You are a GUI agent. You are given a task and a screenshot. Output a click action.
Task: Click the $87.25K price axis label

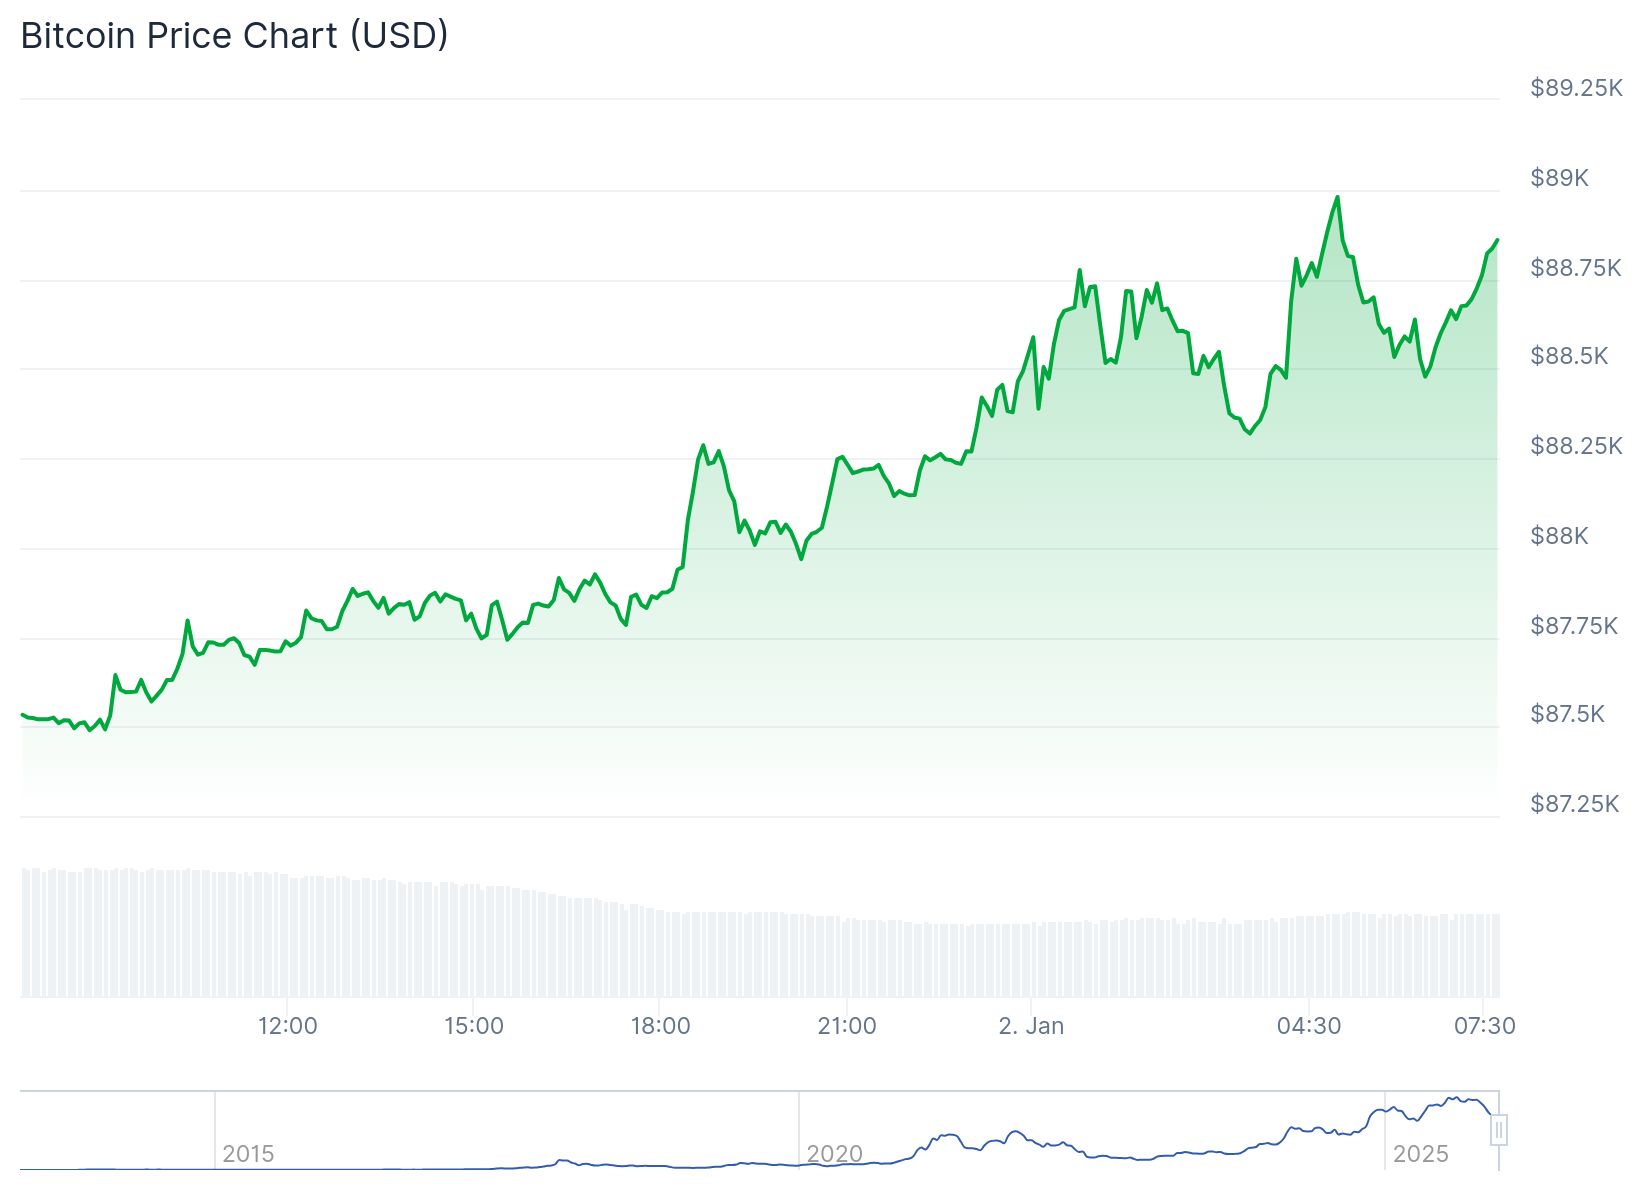[1574, 804]
